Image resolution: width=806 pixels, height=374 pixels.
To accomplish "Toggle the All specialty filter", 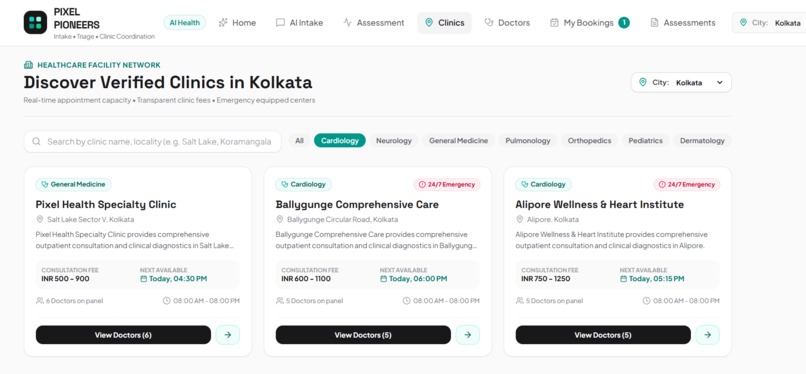I will tap(300, 141).
